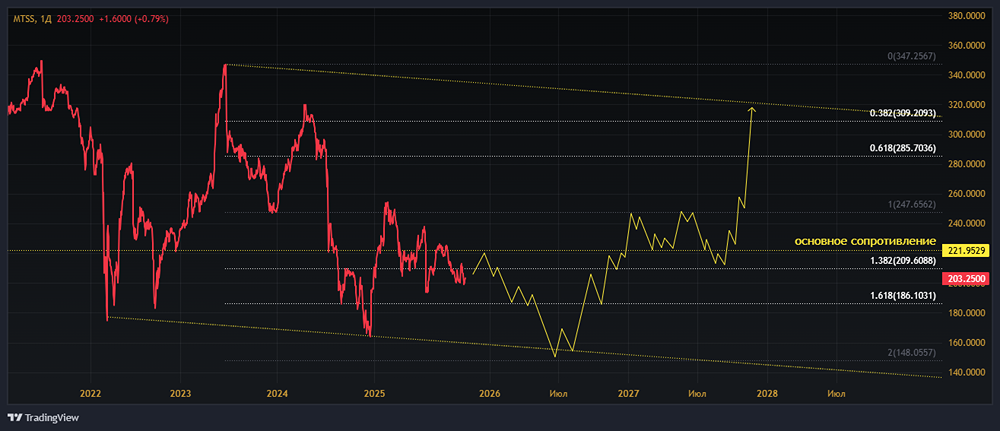Screen dimensions: 1000x431
Task: Click the 320.0000 price axis label
Action: 966,105
